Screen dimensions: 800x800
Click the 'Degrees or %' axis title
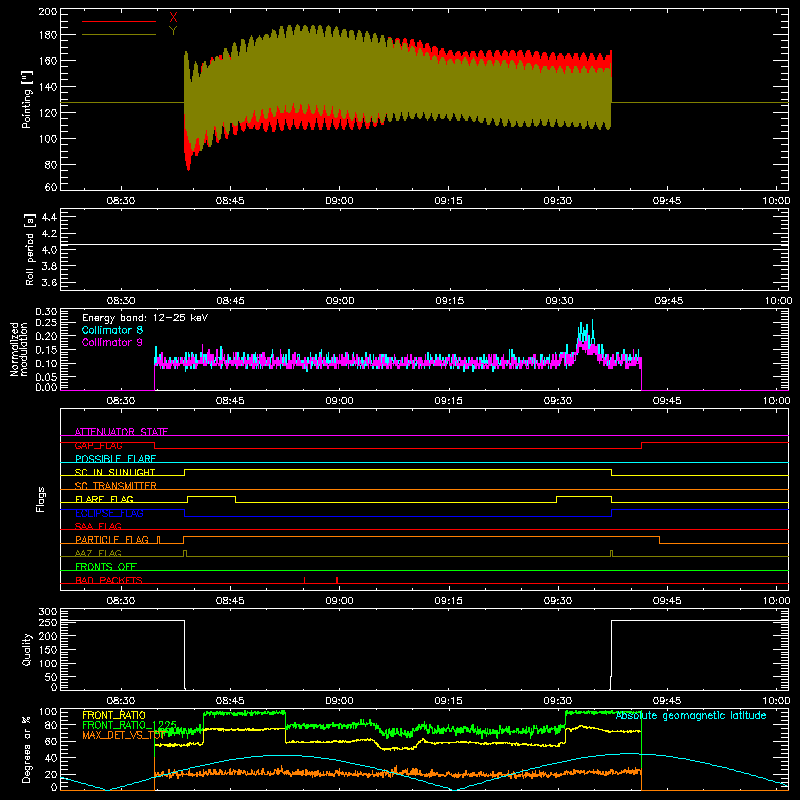(27, 749)
